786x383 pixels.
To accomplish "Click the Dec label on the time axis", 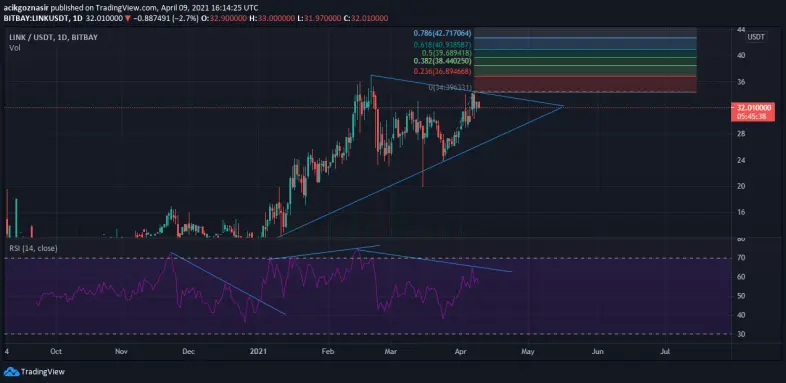I will 188,352.
